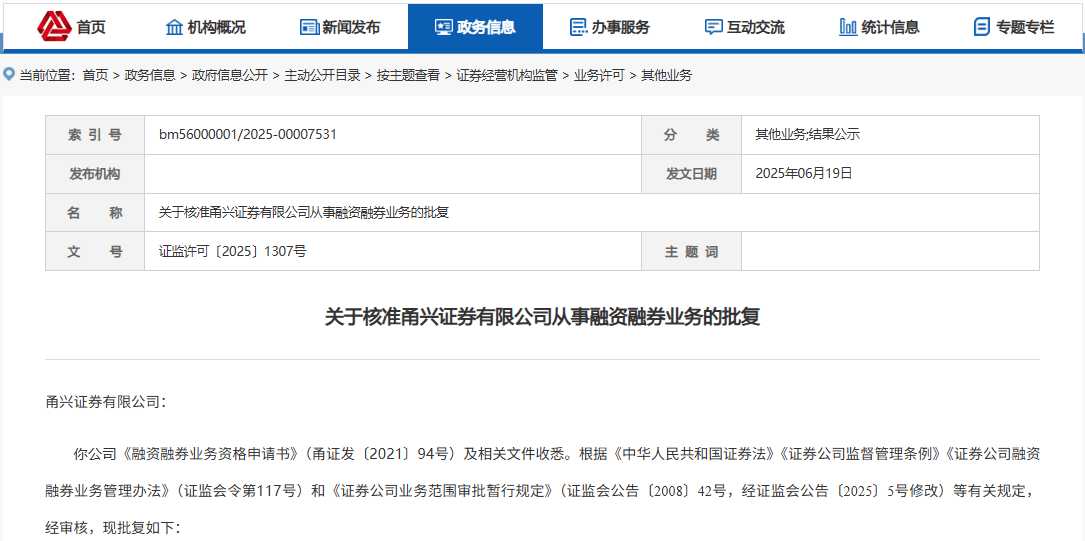
Task: Click the 业务许可 breadcrumb link
Action: [599, 76]
